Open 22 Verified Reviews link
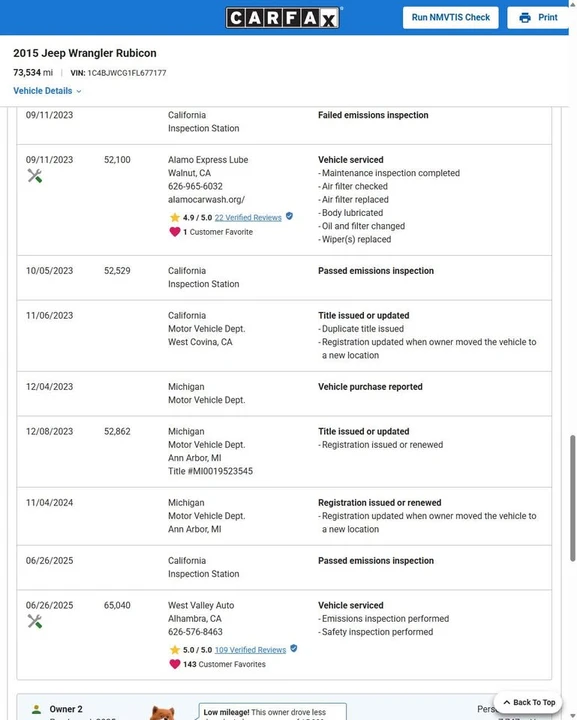The image size is (577, 720). tap(248, 218)
